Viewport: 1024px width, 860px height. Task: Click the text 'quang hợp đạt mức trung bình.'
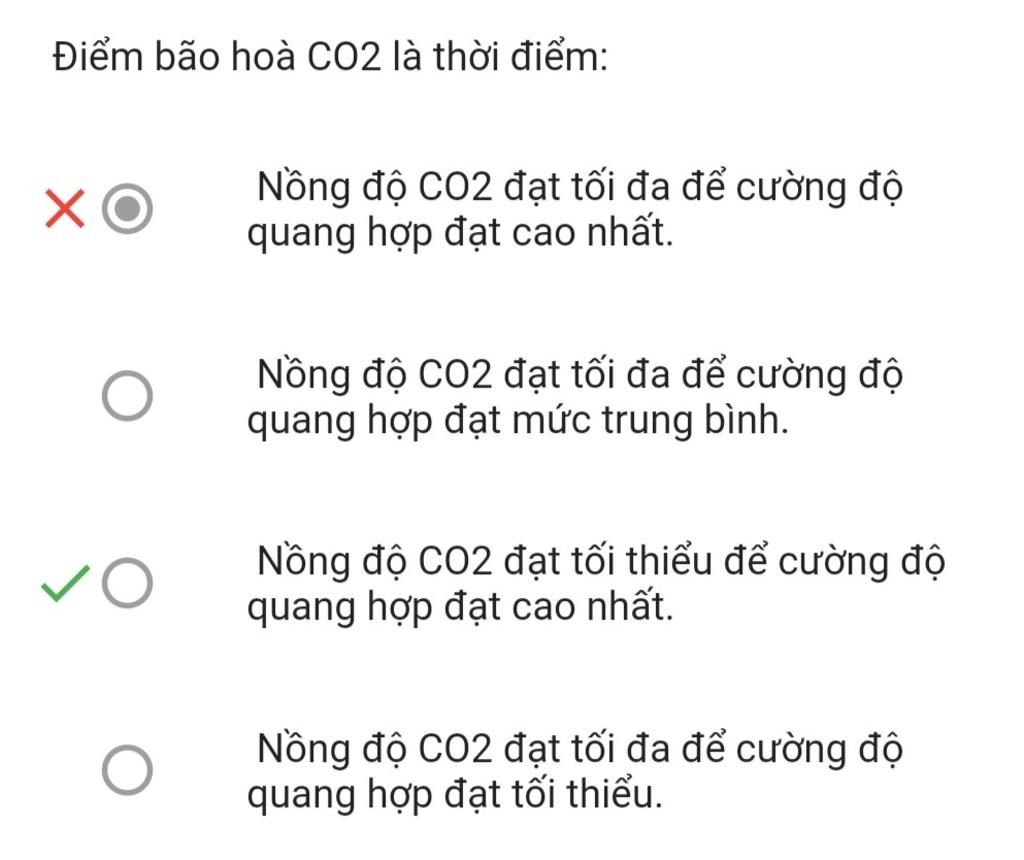point(518,421)
